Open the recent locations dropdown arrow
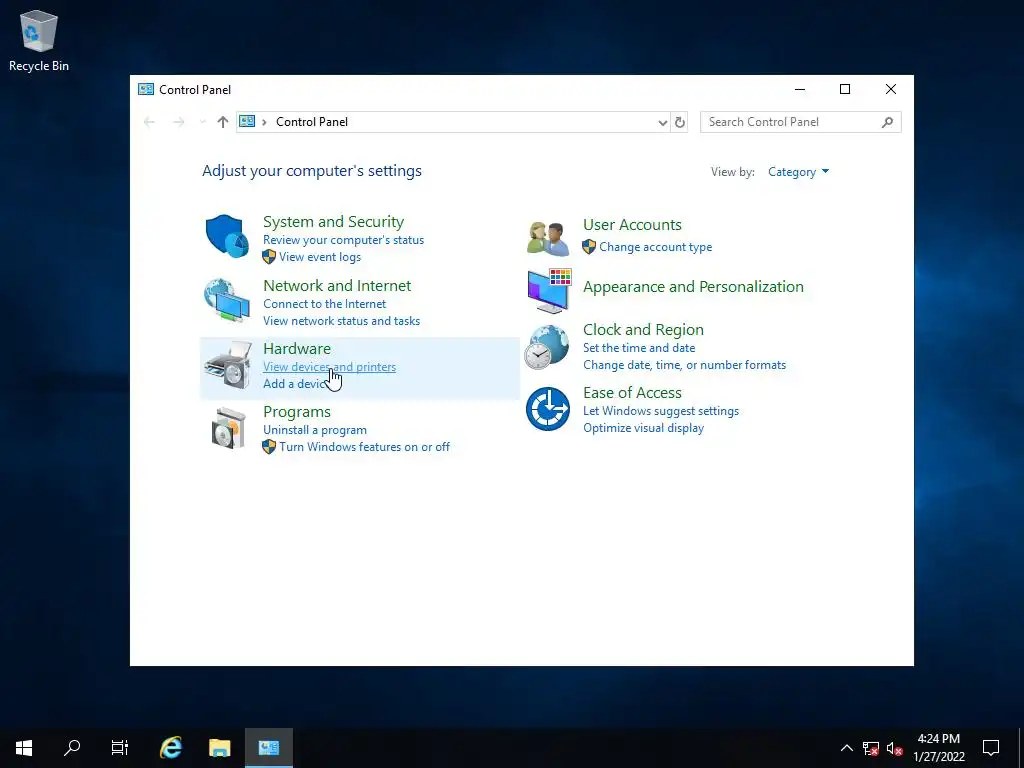Image resolution: width=1024 pixels, height=768 pixels. pos(202,122)
